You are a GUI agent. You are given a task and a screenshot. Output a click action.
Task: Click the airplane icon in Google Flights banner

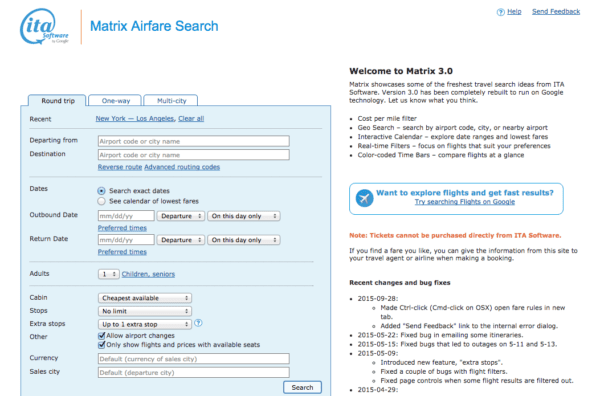pos(364,198)
